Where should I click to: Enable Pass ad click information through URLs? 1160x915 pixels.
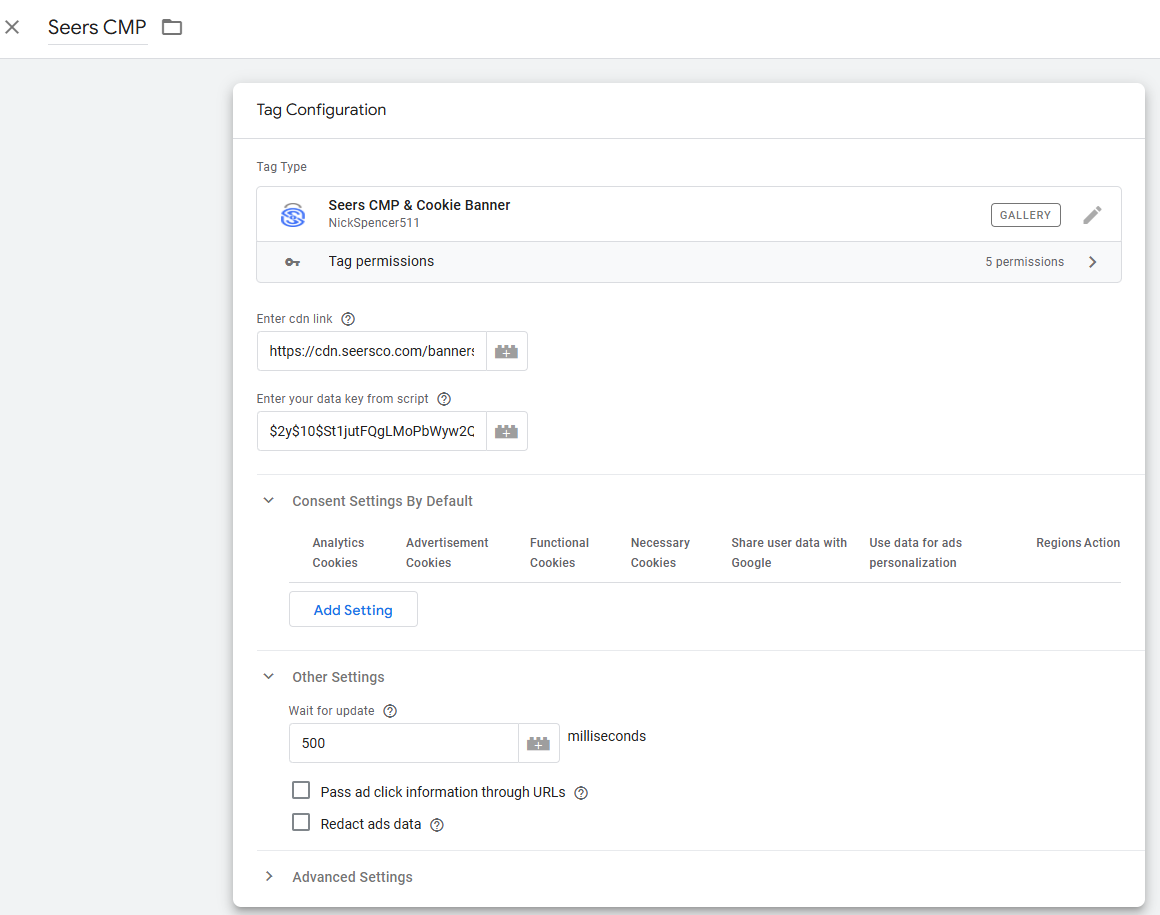pos(301,791)
